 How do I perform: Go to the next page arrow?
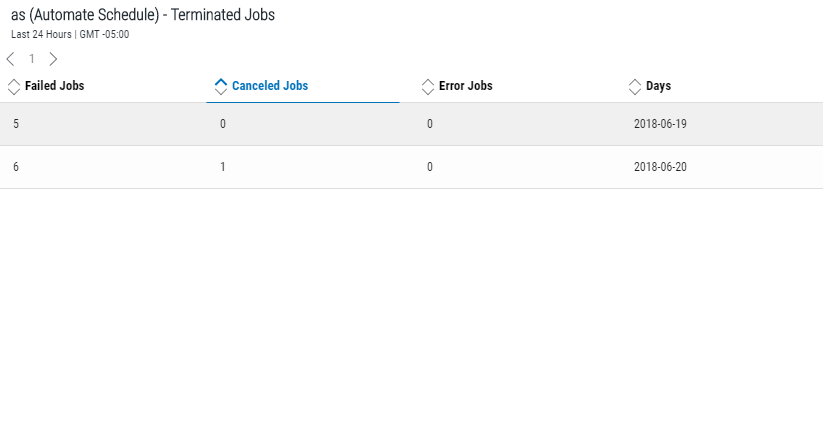pos(53,59)
